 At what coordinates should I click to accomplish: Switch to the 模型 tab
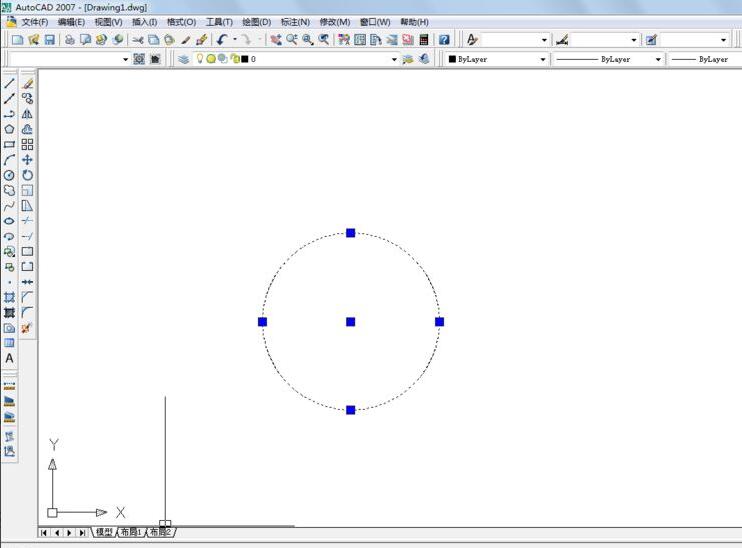tap(104, 532)
